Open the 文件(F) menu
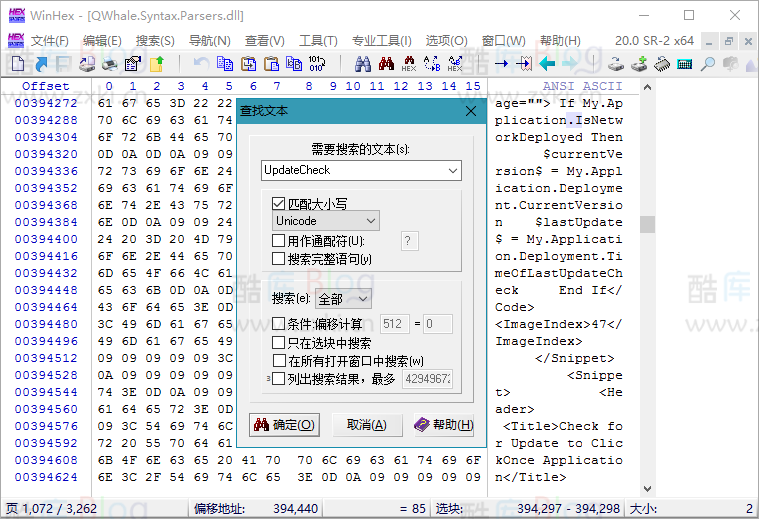This screenshot has height=519, width=759. tap(50, 41)
